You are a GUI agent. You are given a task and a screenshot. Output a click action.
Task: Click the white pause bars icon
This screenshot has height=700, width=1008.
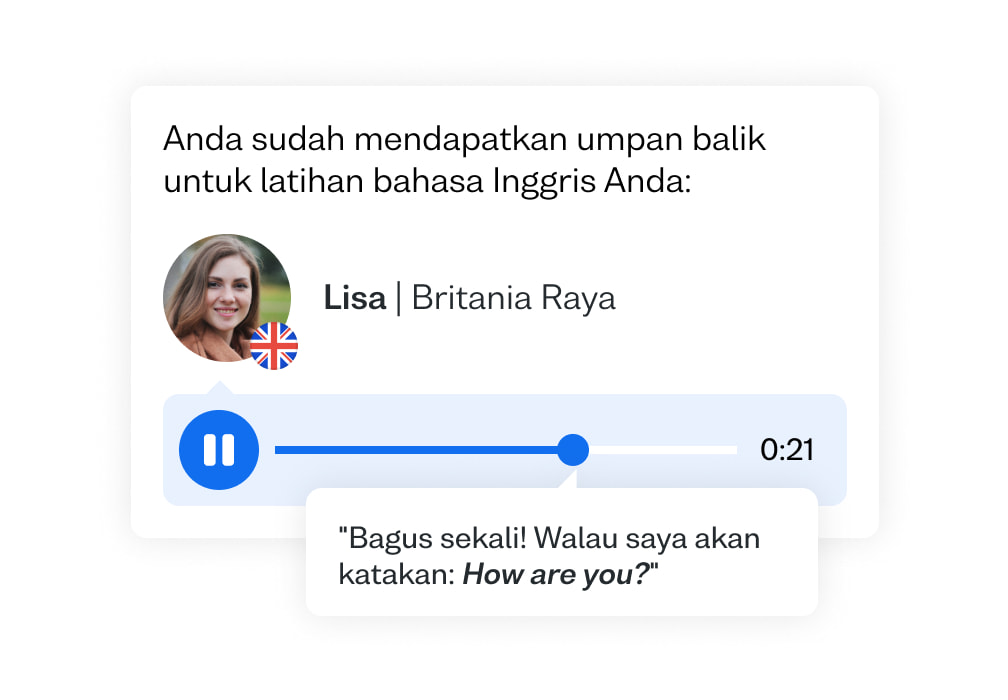pos(219,449)
